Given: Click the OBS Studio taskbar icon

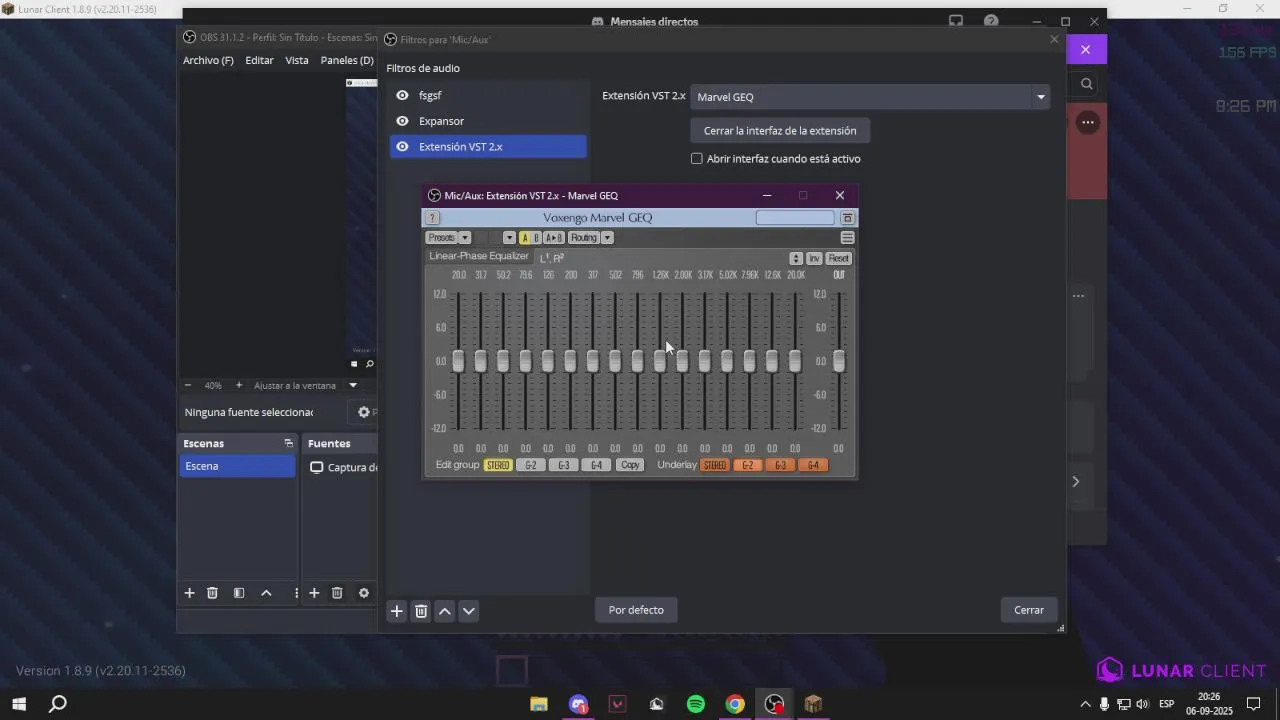Looking at the screenshot, I should [774, 704].
